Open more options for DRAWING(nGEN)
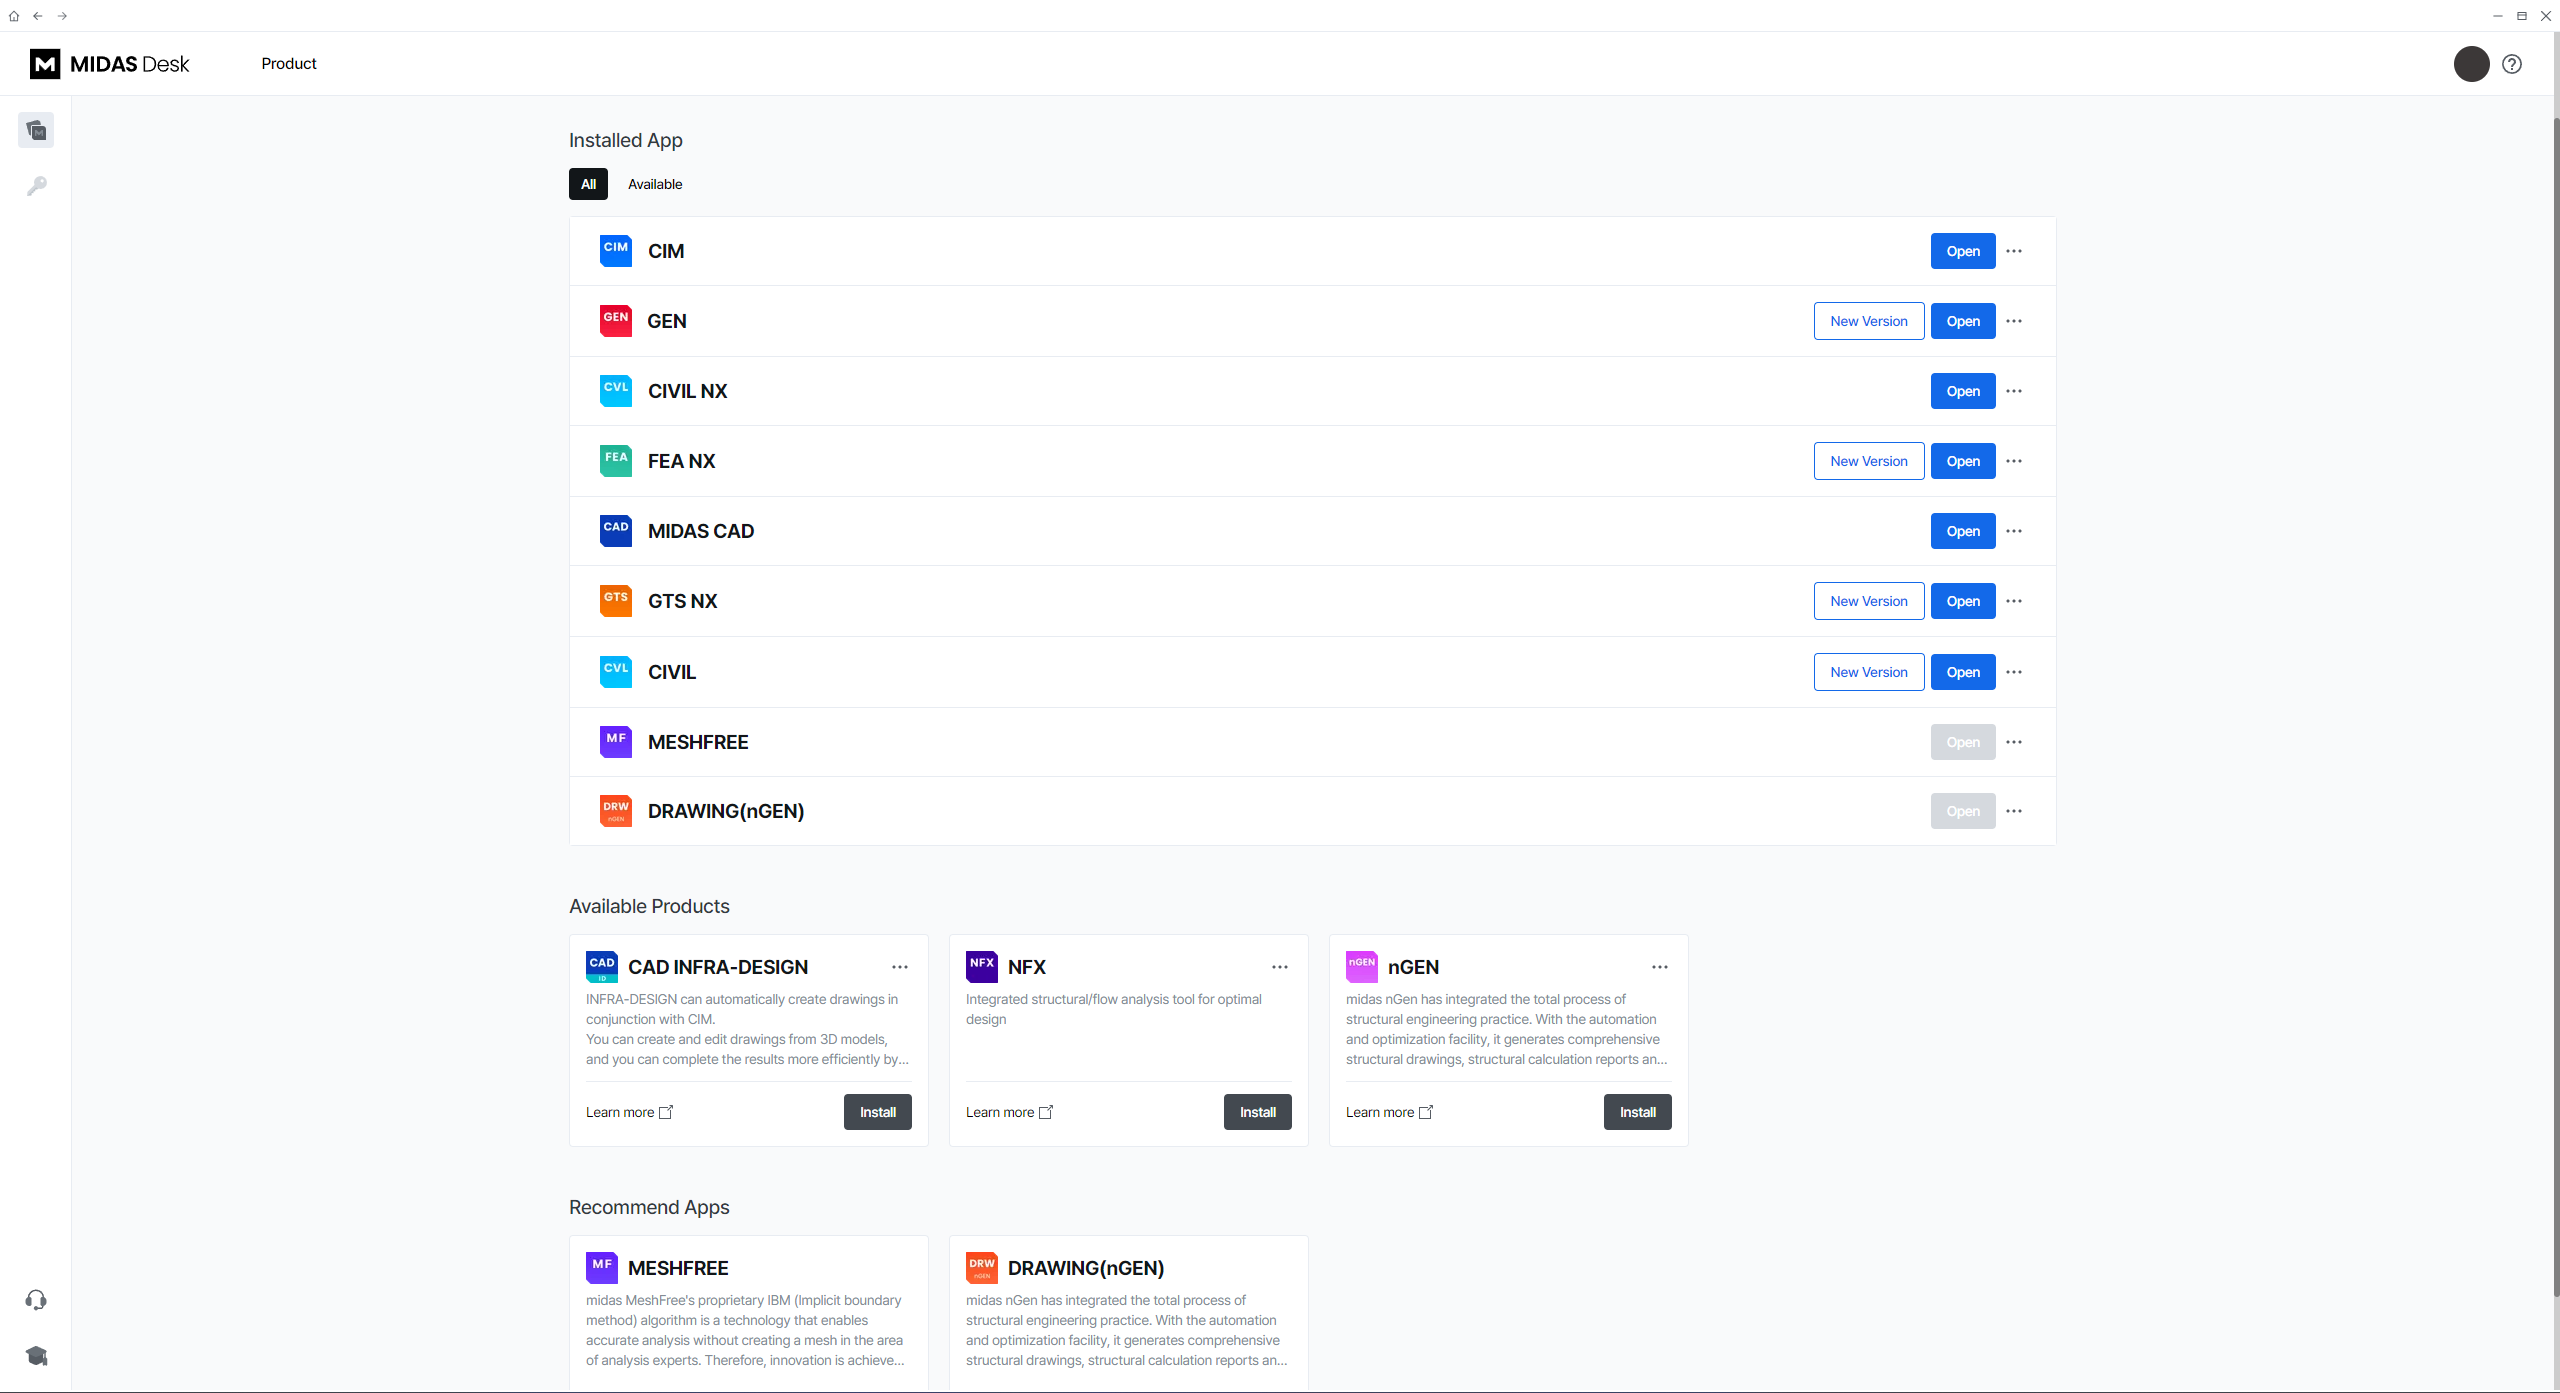The width and height of the screenshot is (2560, 1393). [2013, 811]
